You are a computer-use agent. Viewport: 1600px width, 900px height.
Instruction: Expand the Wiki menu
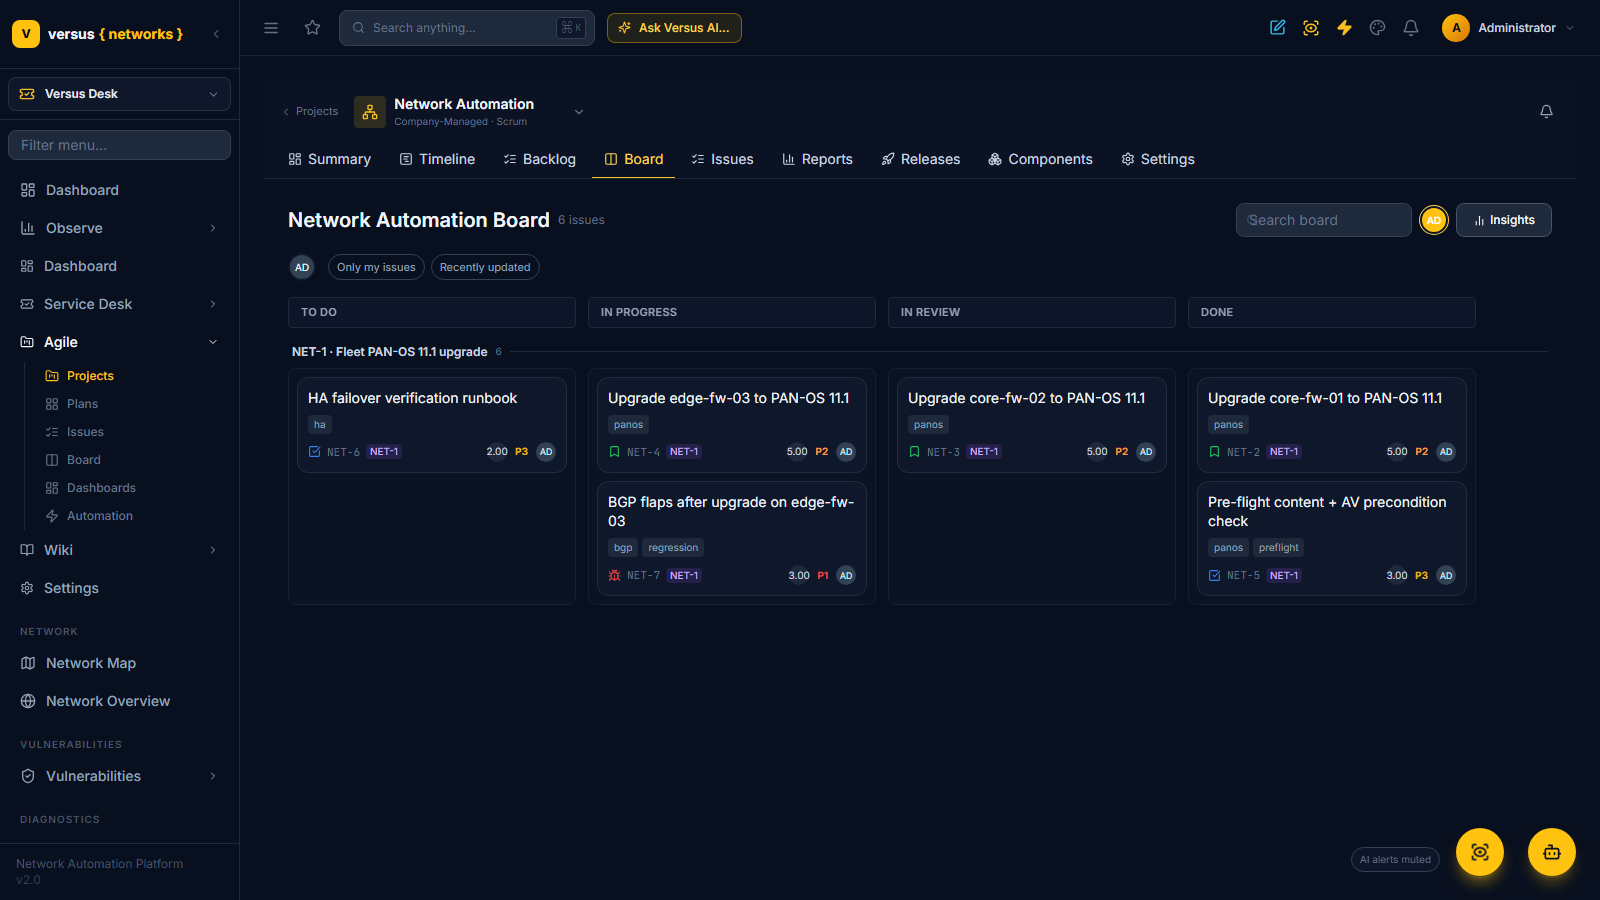(x=120, y=550)
